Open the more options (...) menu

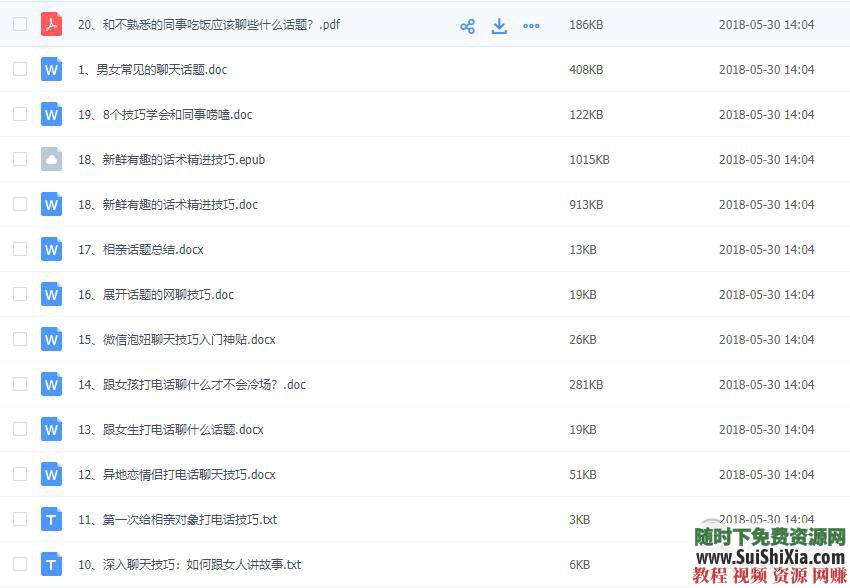click(531, 25)
